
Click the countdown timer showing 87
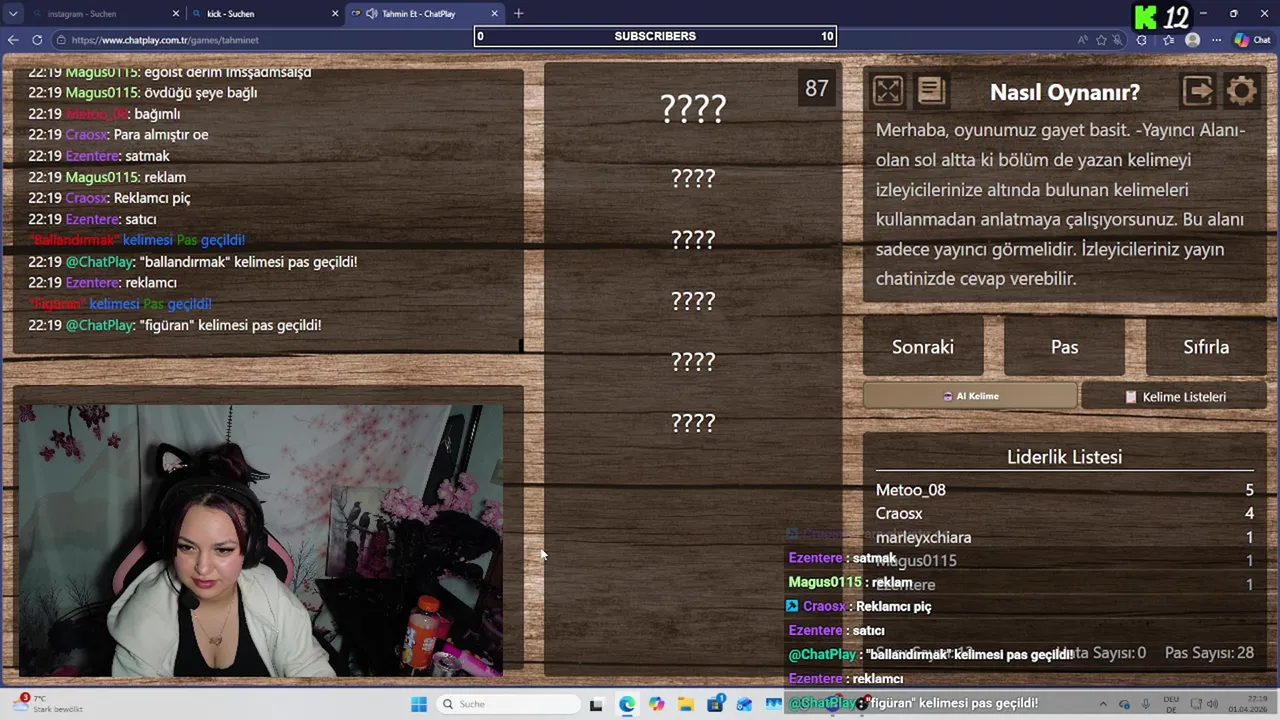pyautogui.click(x=817, y=88)
